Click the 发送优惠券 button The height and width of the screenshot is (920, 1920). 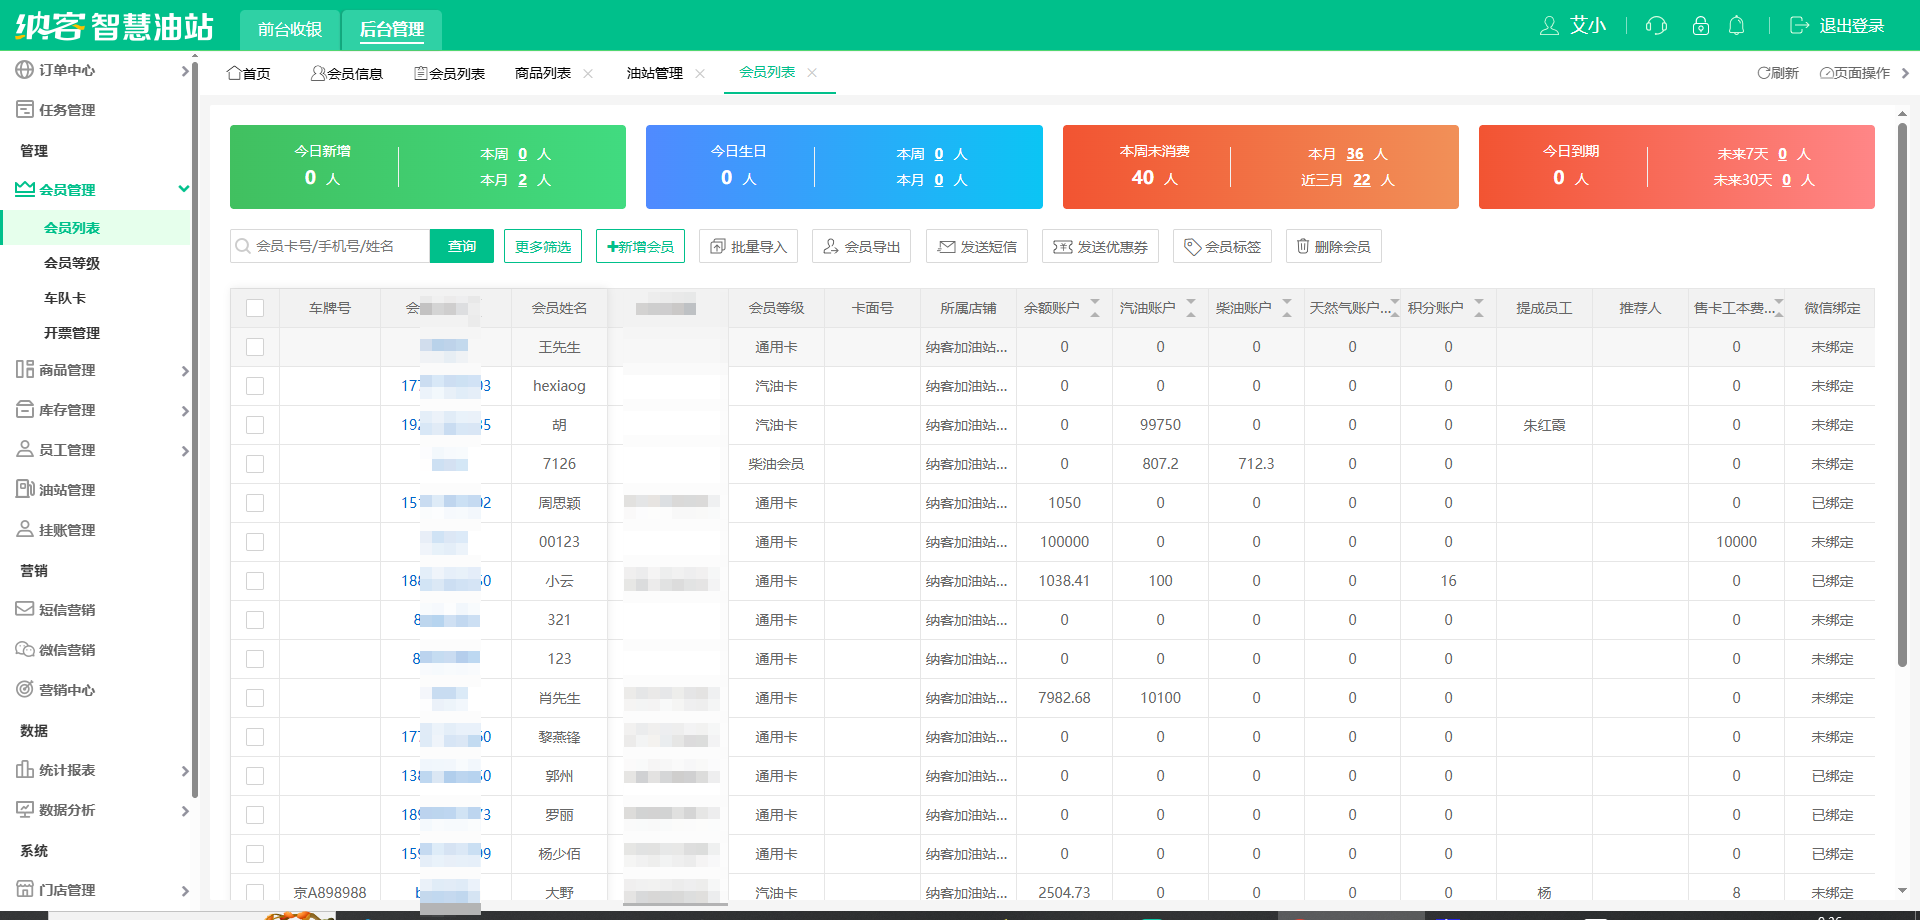1100,246
